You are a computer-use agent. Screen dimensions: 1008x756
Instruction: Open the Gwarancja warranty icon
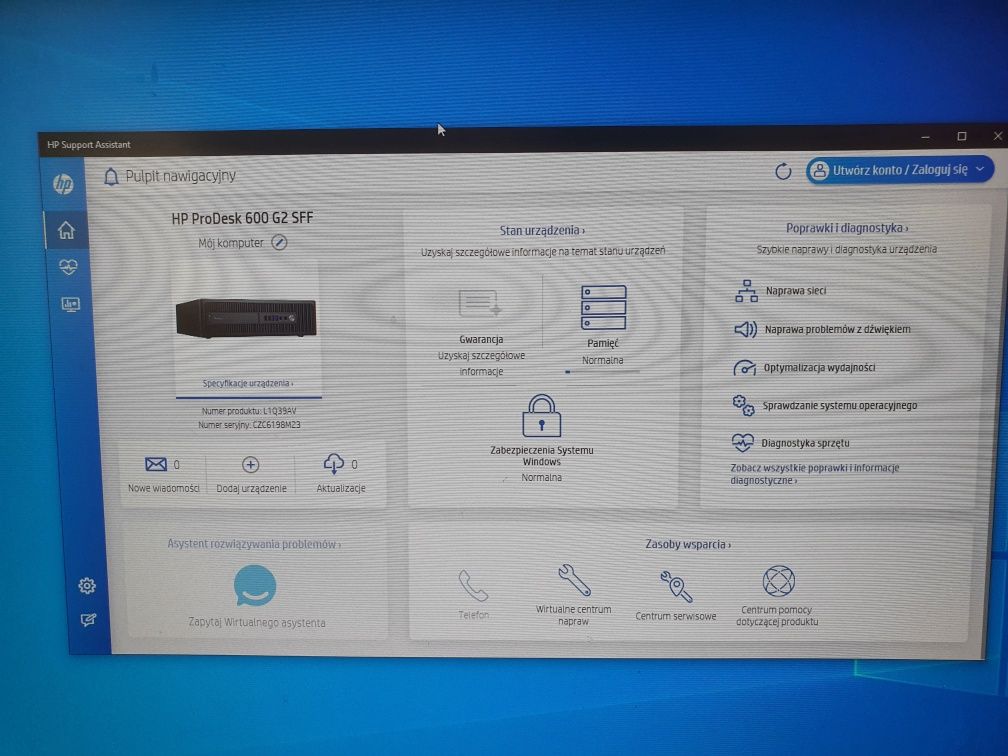point(480,304)
